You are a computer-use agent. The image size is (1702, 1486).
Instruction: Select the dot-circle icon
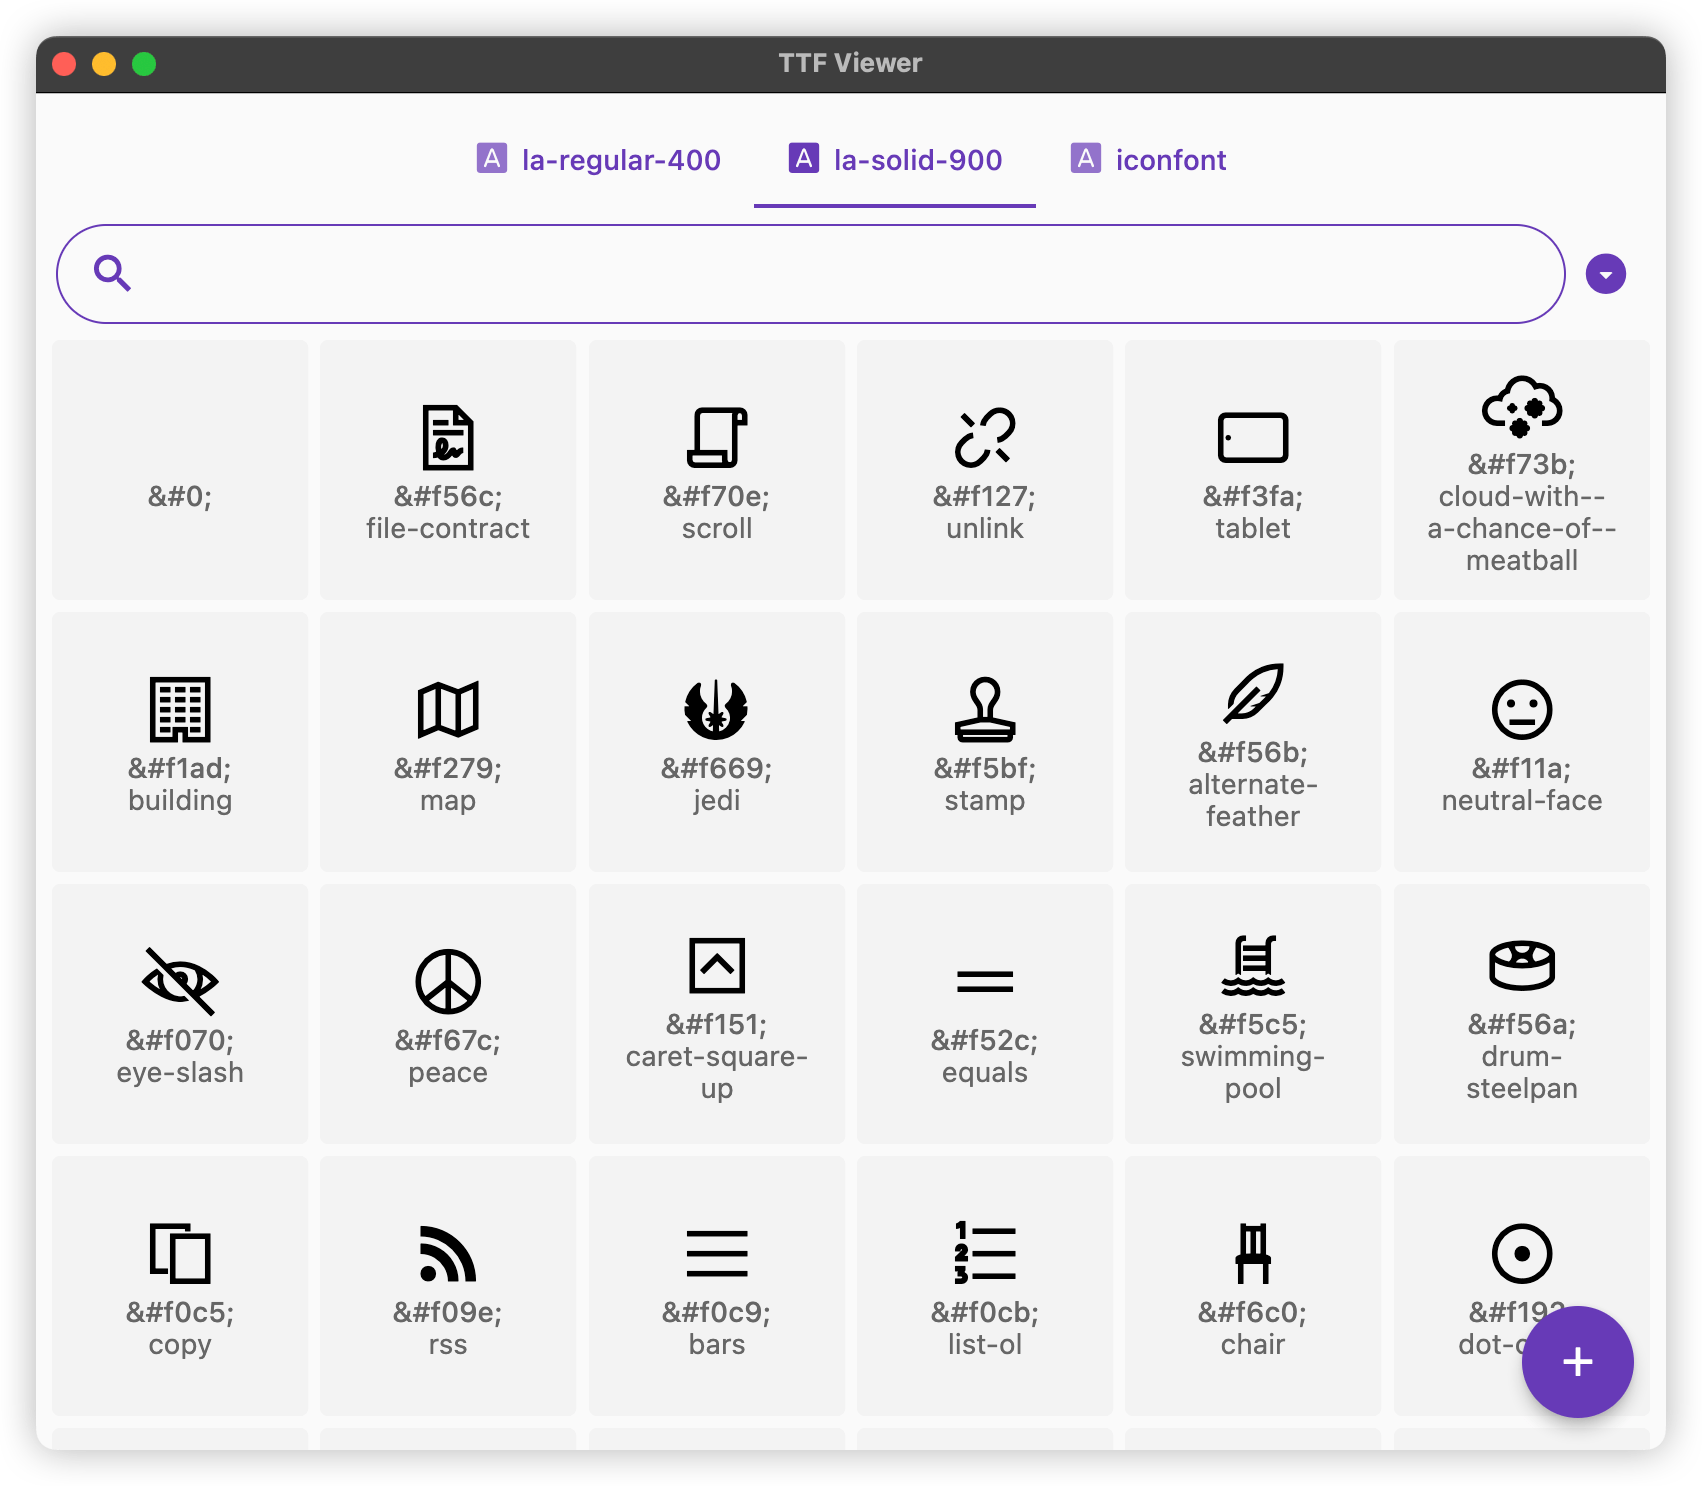[x=1522, y=1253]
